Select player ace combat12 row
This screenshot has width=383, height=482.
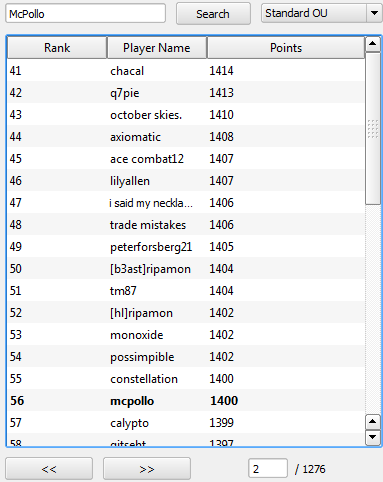186,159
